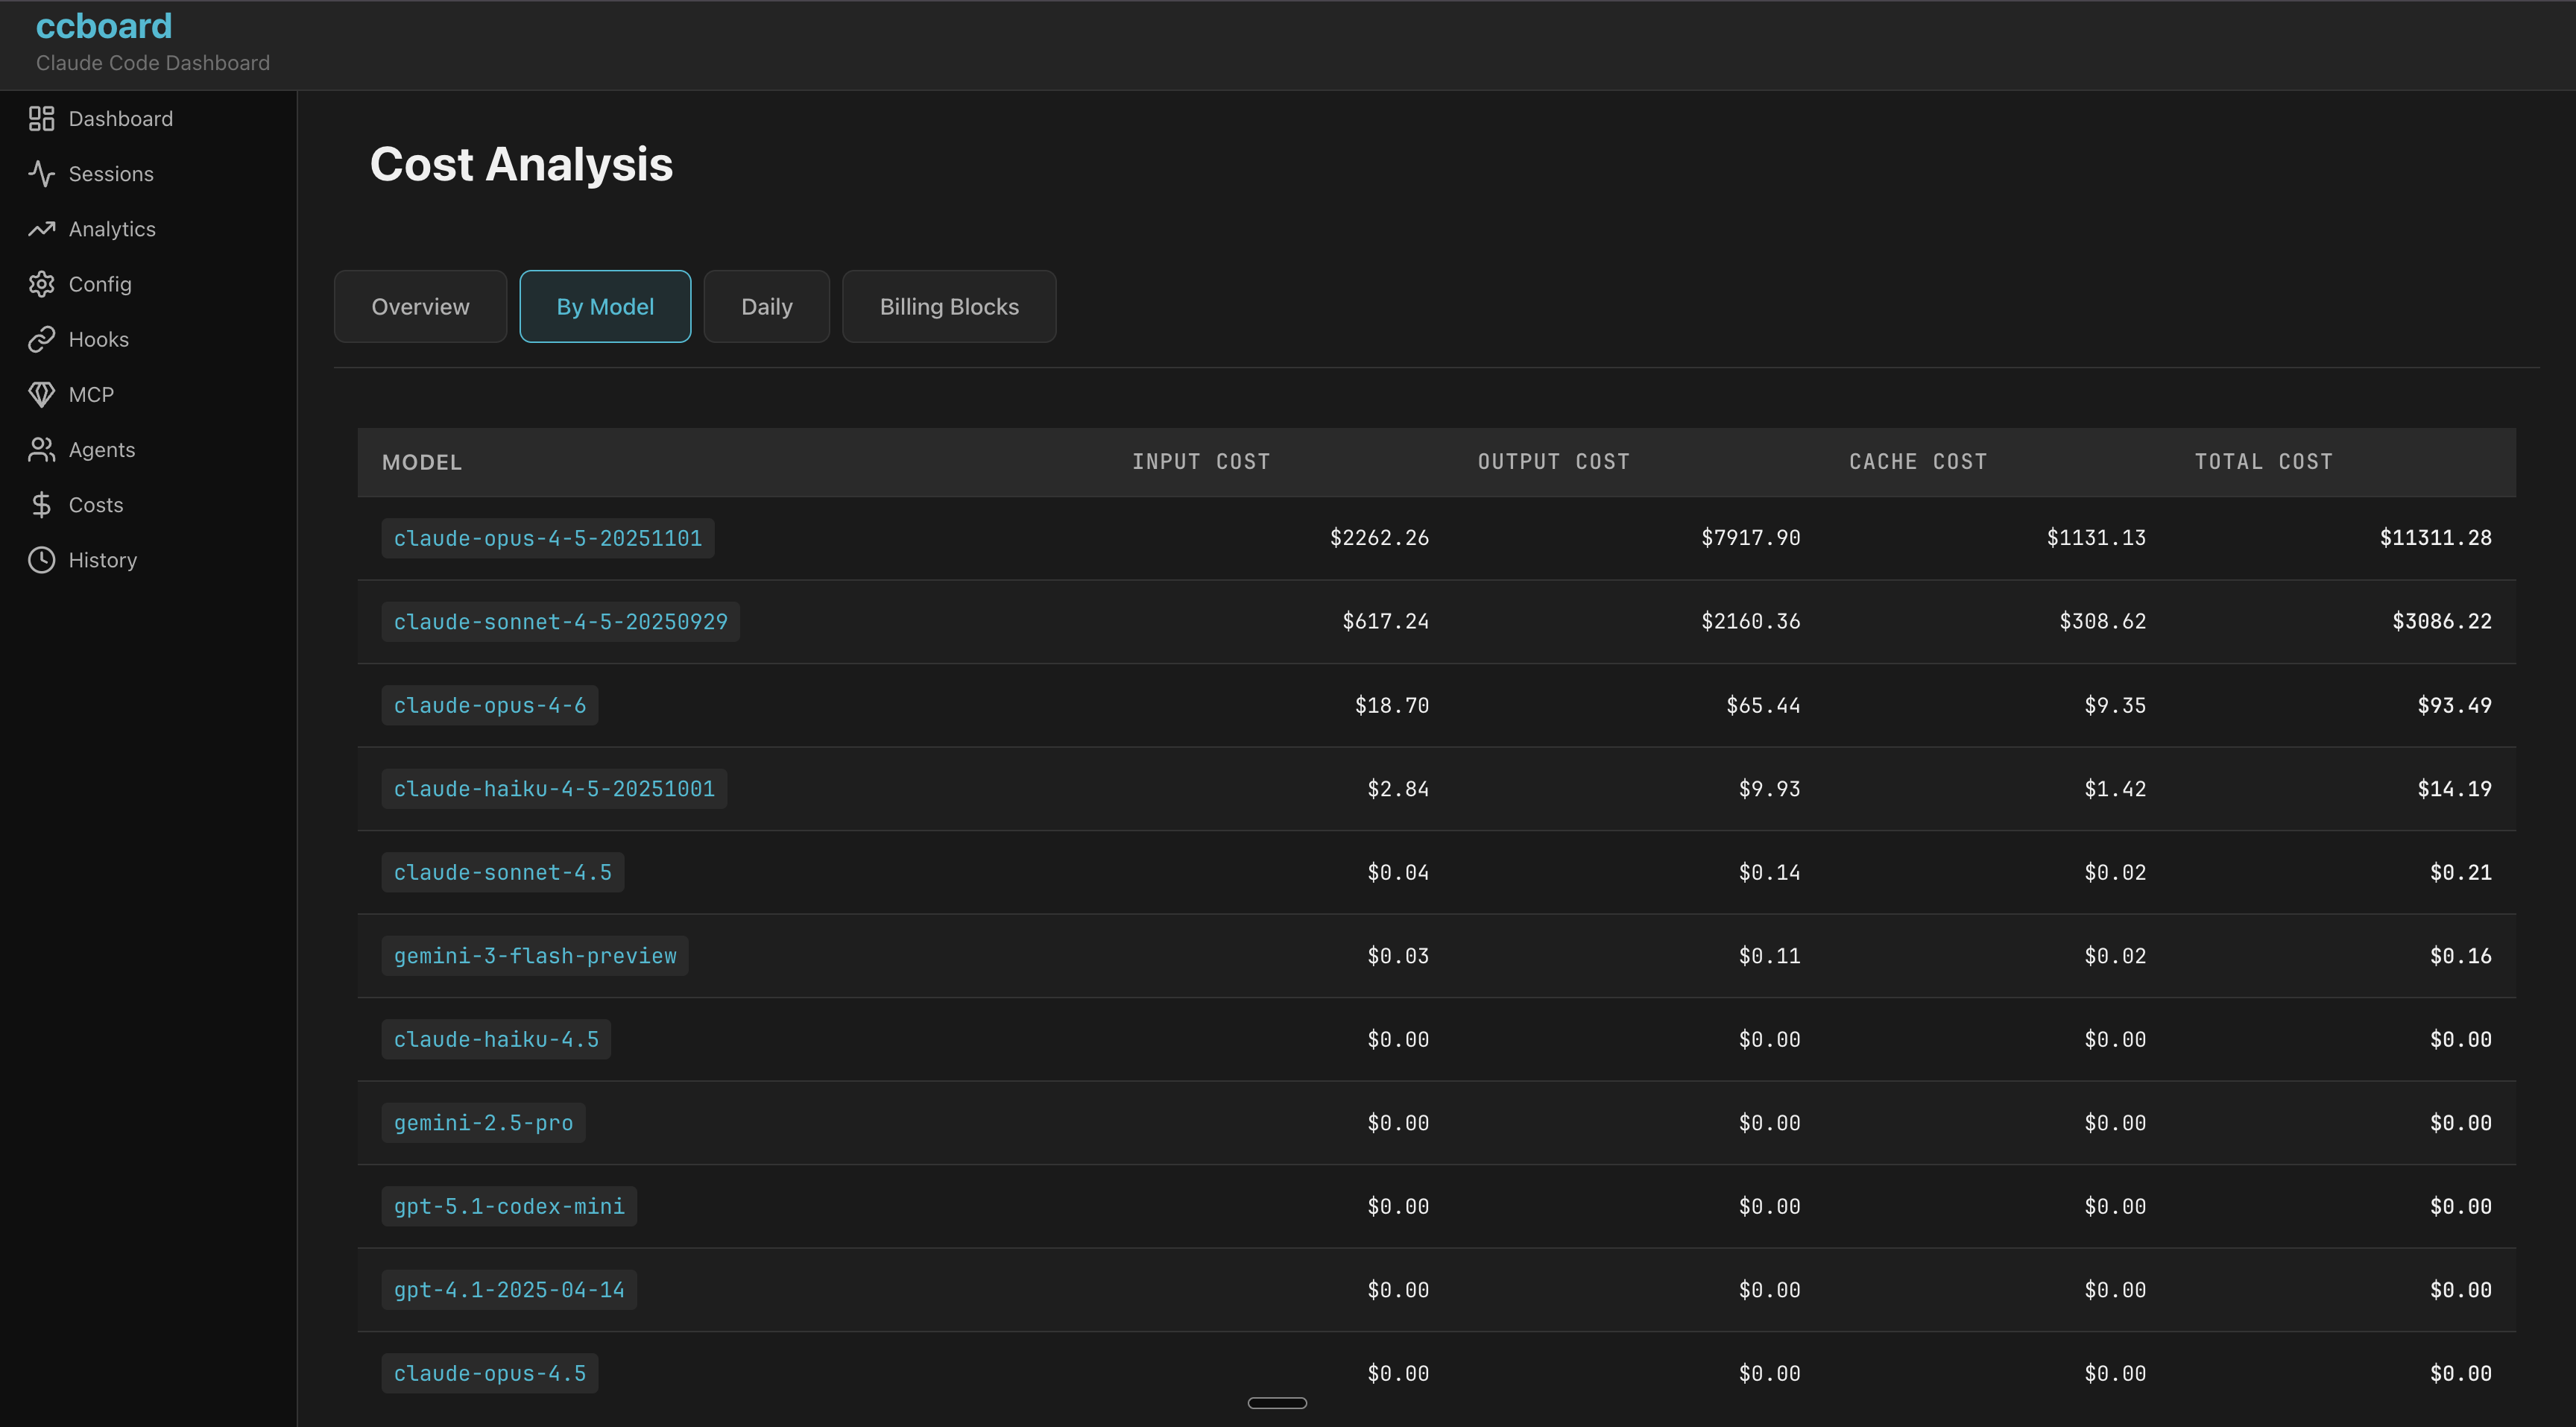2576x1427 pixels.
Task: Open the Daily cost tab
Action: click(766, 306)
